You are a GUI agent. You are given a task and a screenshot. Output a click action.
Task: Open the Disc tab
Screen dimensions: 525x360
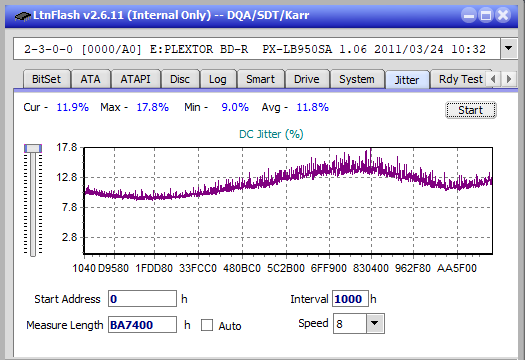(180, 79)
